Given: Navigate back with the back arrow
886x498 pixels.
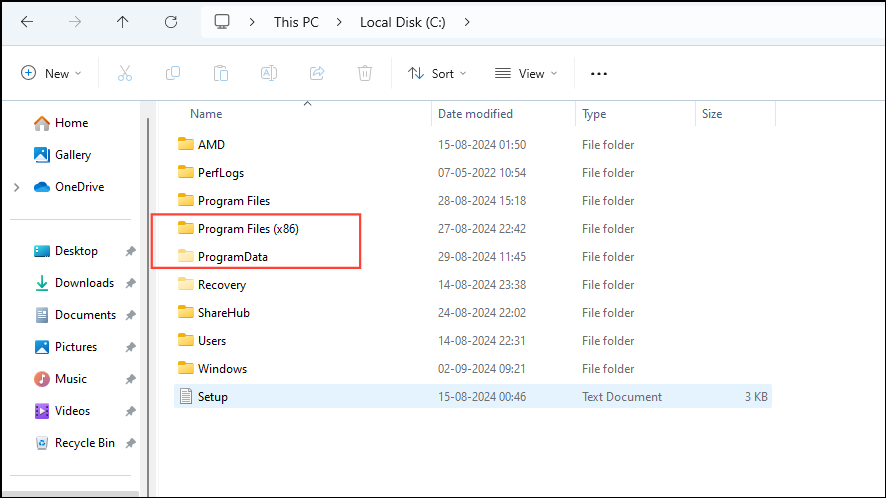Looking at the screenshot, I should 27,22.
